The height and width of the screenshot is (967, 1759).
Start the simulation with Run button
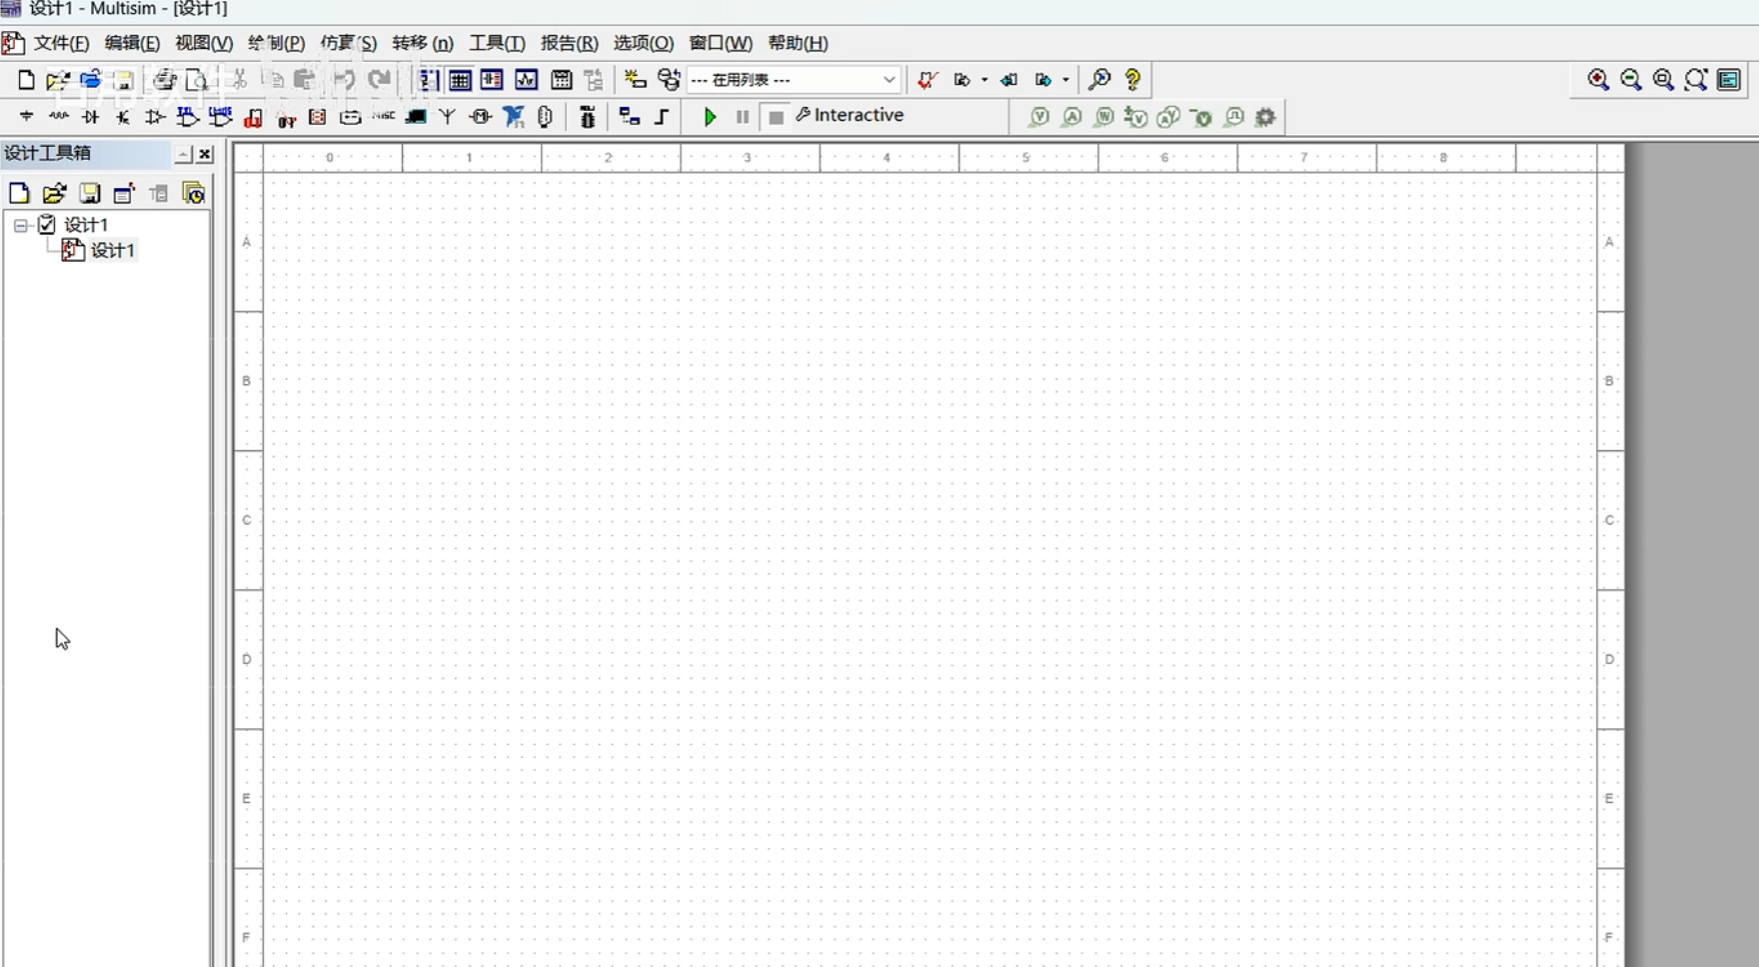pyautogui.click(x=710, y=117)
